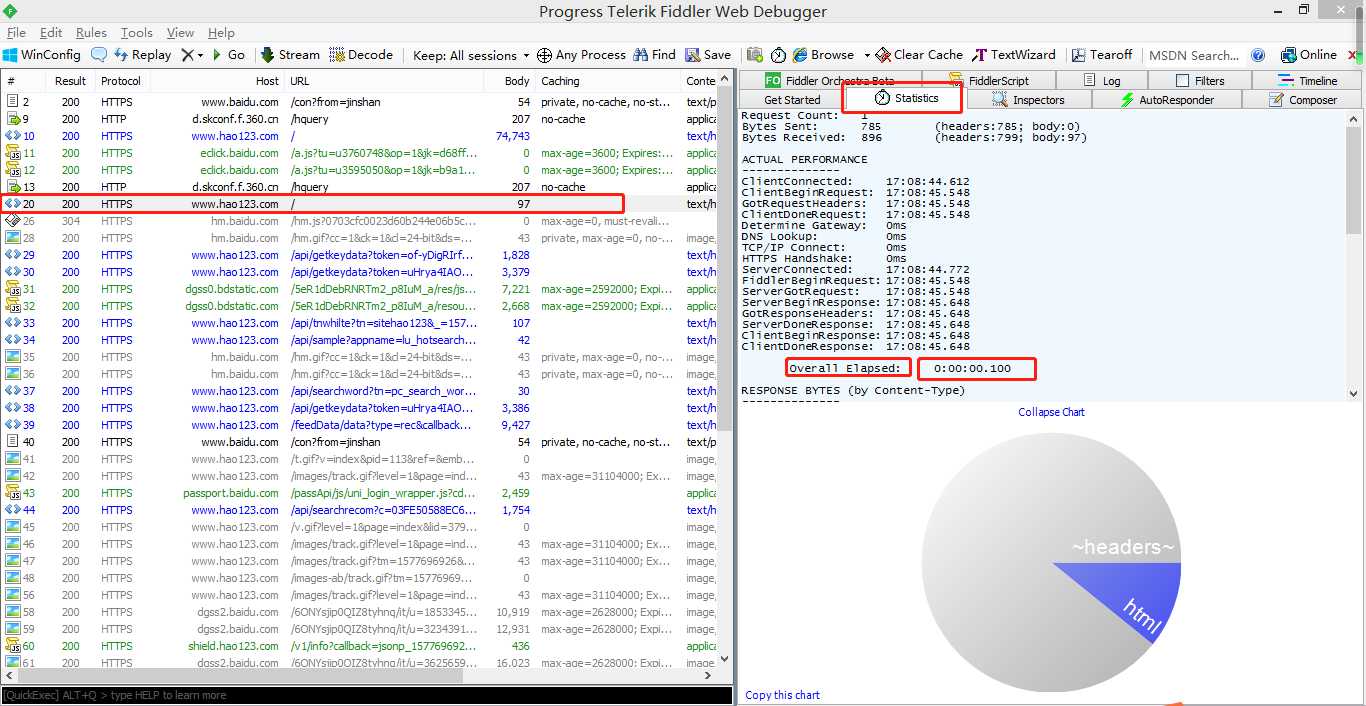The width and height of the screenshot is (1366, 706).
Task: Open the Help menu
Action: tap(221, 33)
